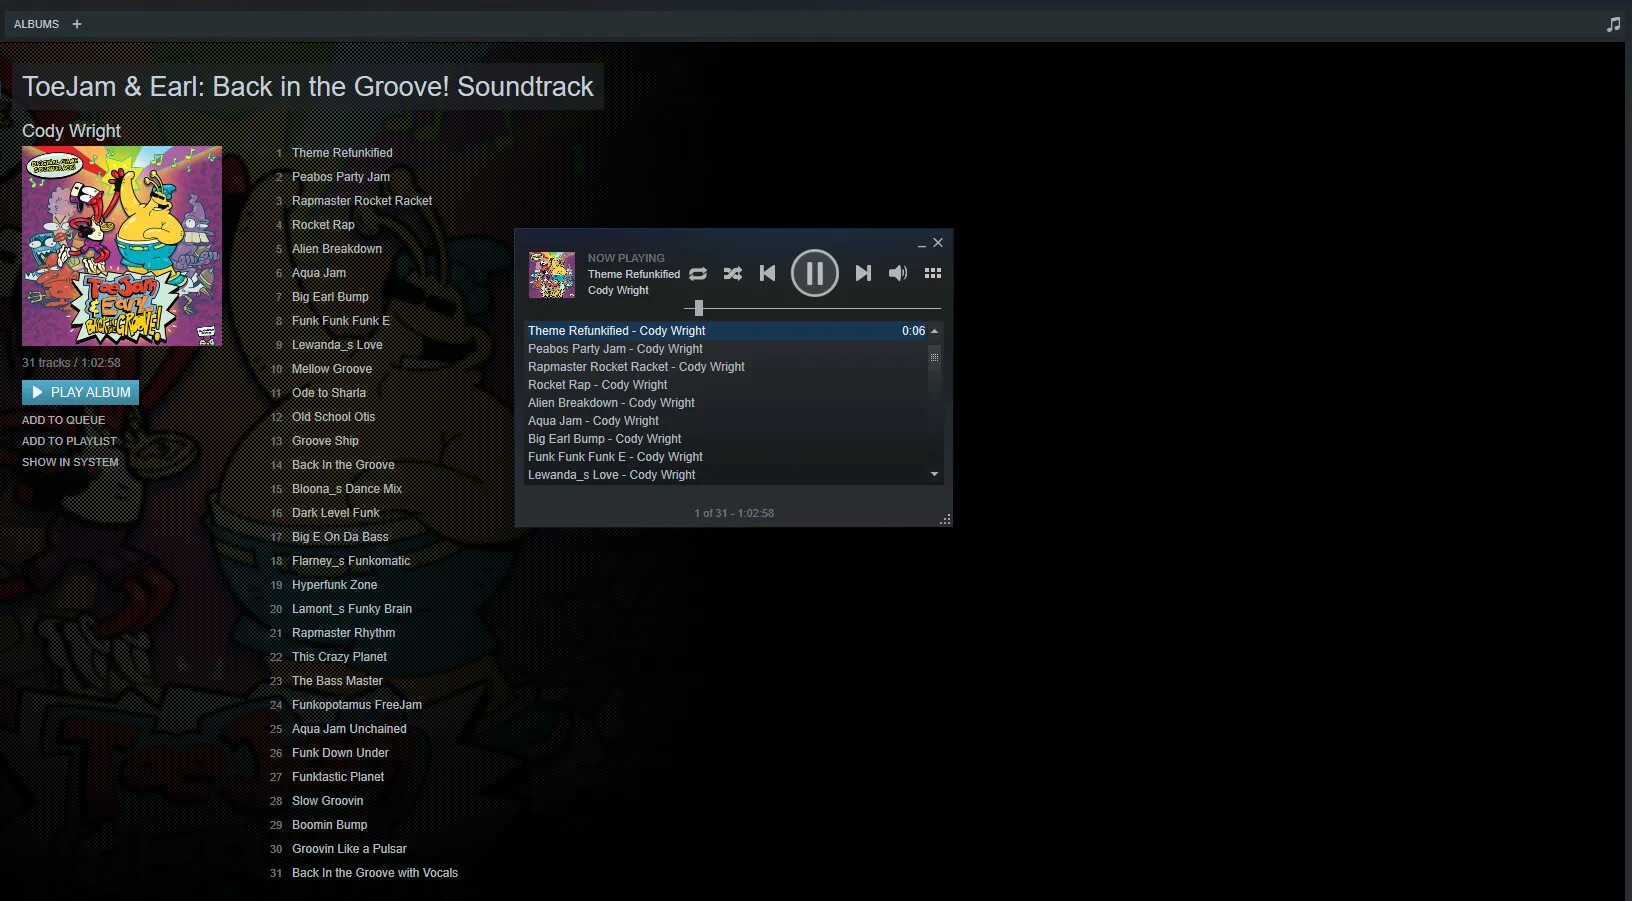Screen dimensions: 1632x901
Task: Click ADD TO PLAYLIST
Action: click(x=69, y=441)
